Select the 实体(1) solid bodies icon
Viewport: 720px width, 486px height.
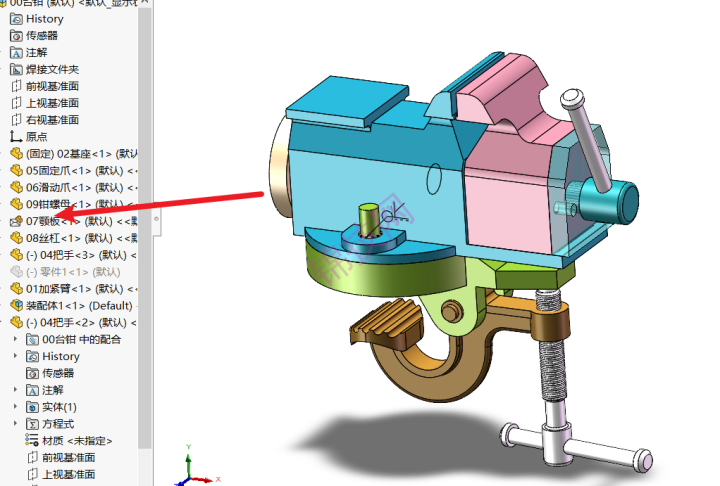pos(32,407)
